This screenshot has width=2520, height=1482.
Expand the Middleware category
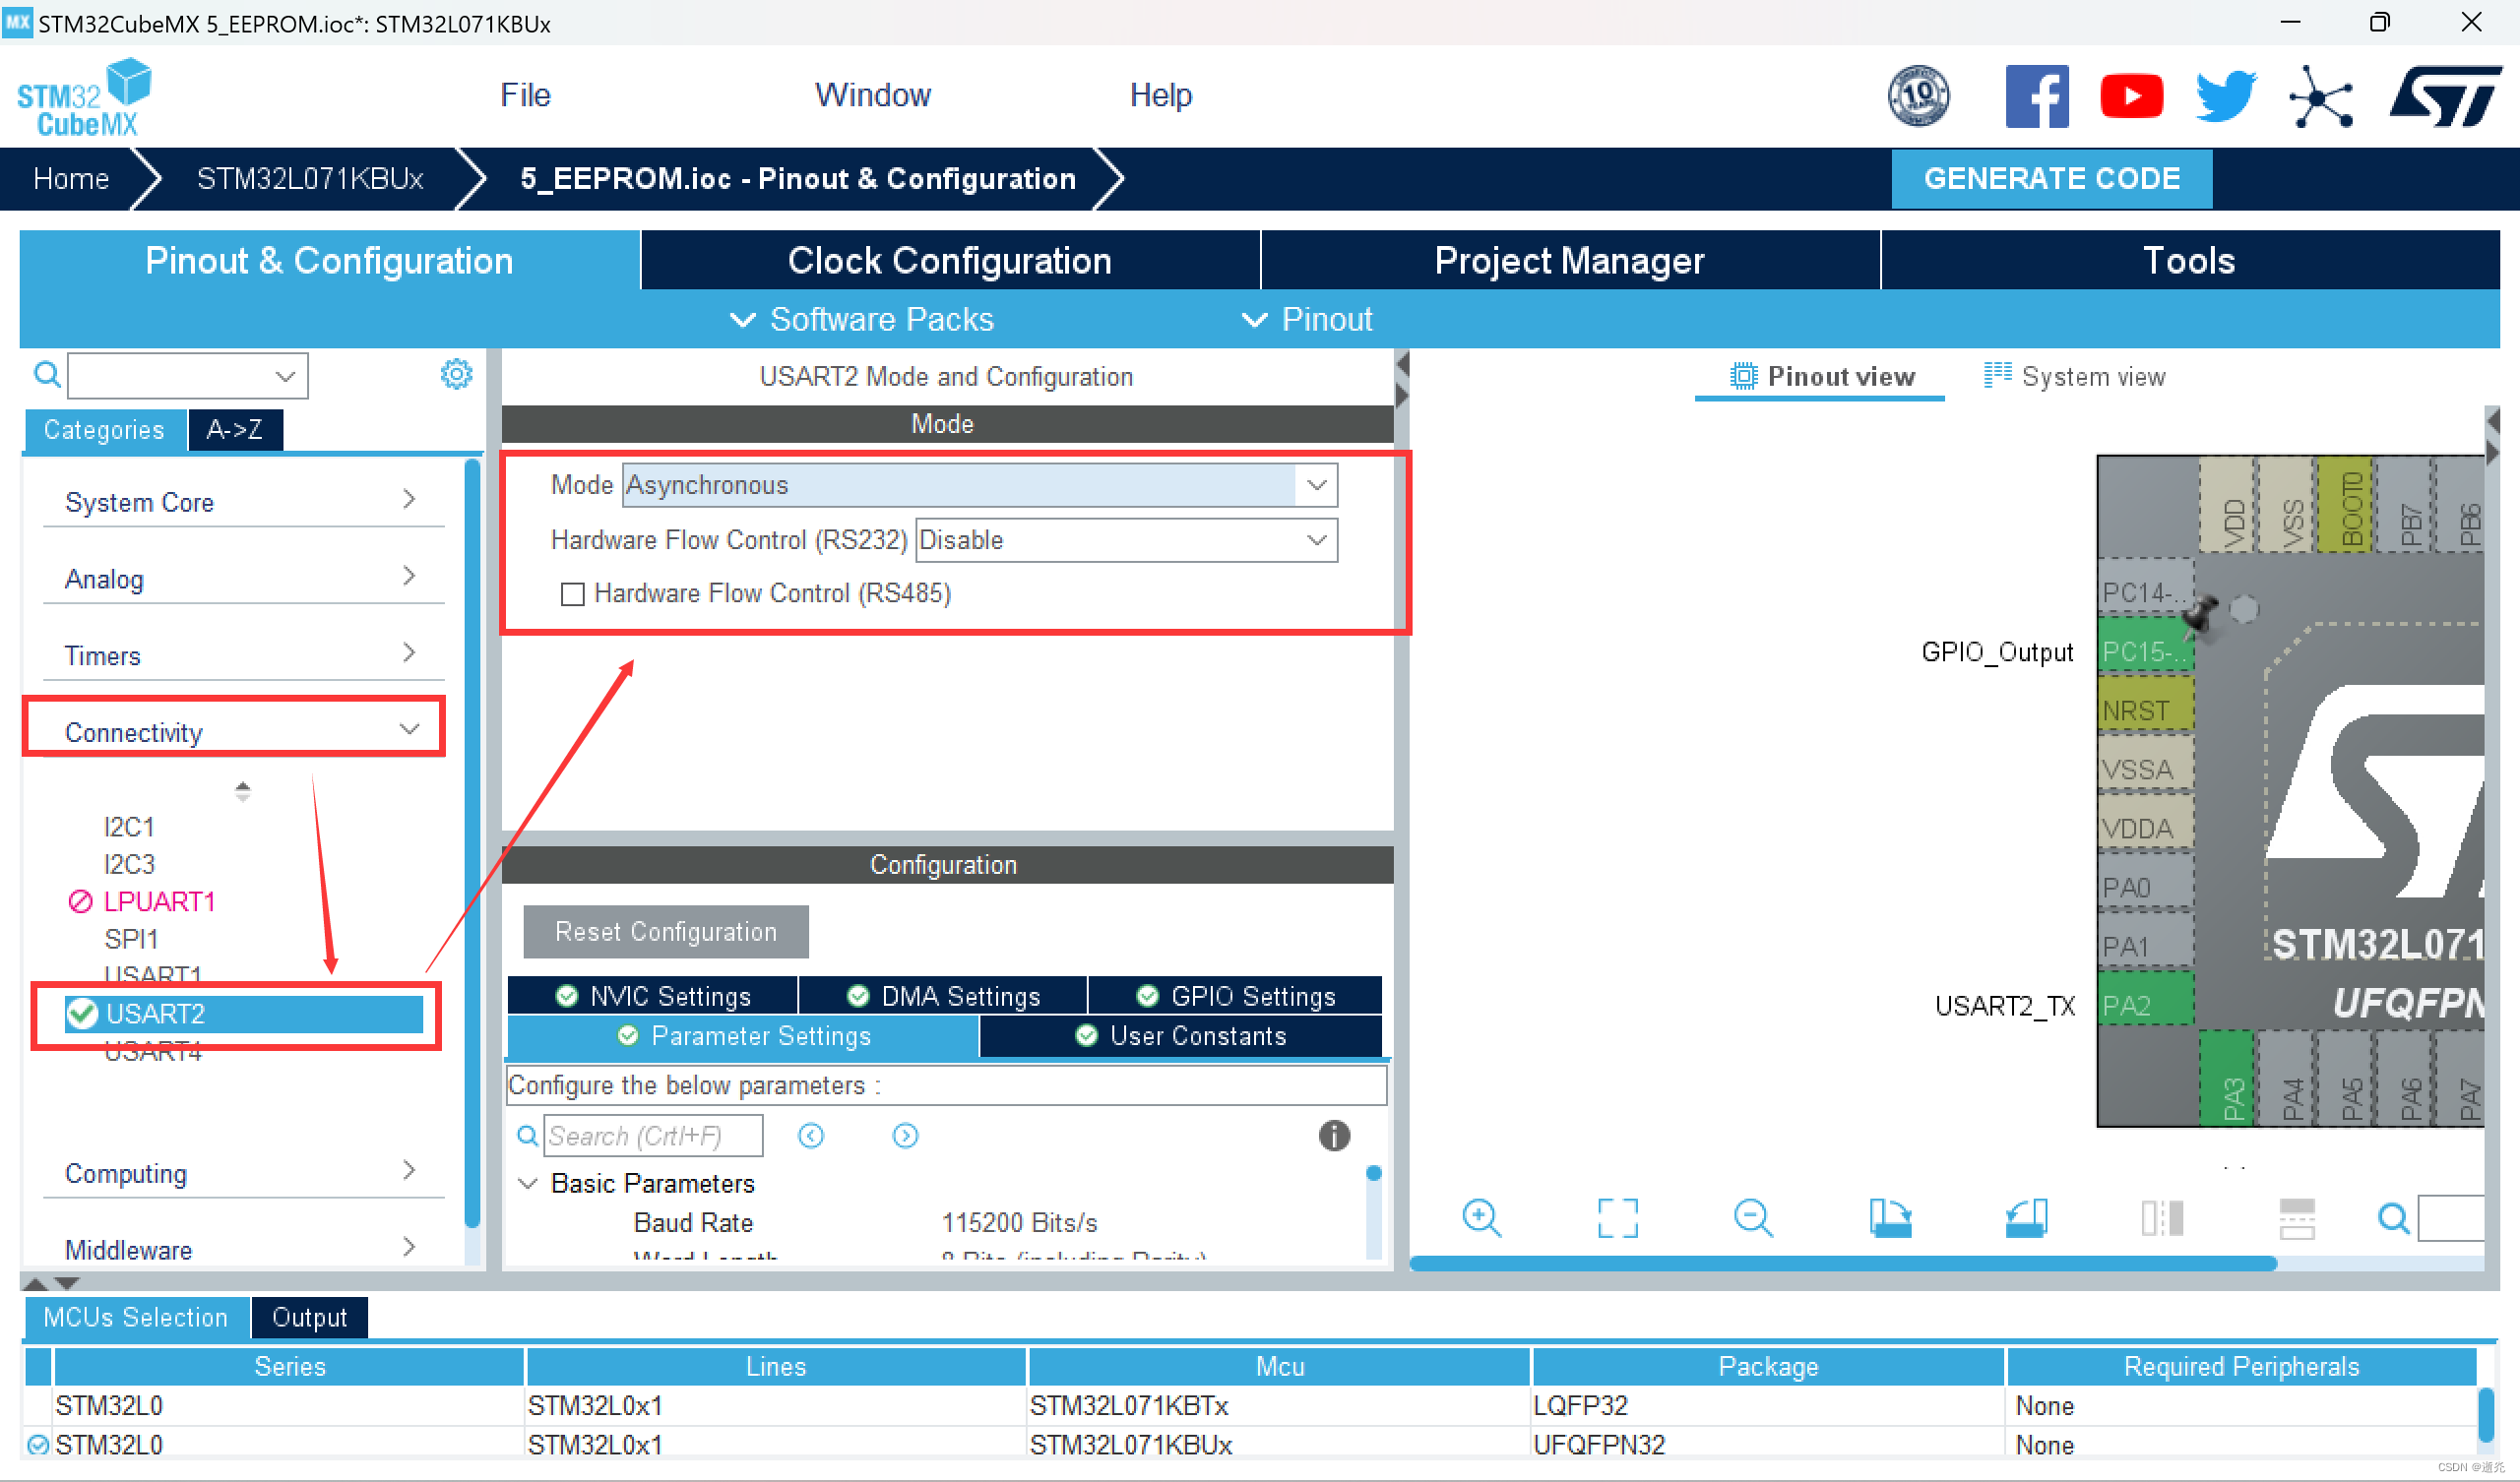point(243,1248)
